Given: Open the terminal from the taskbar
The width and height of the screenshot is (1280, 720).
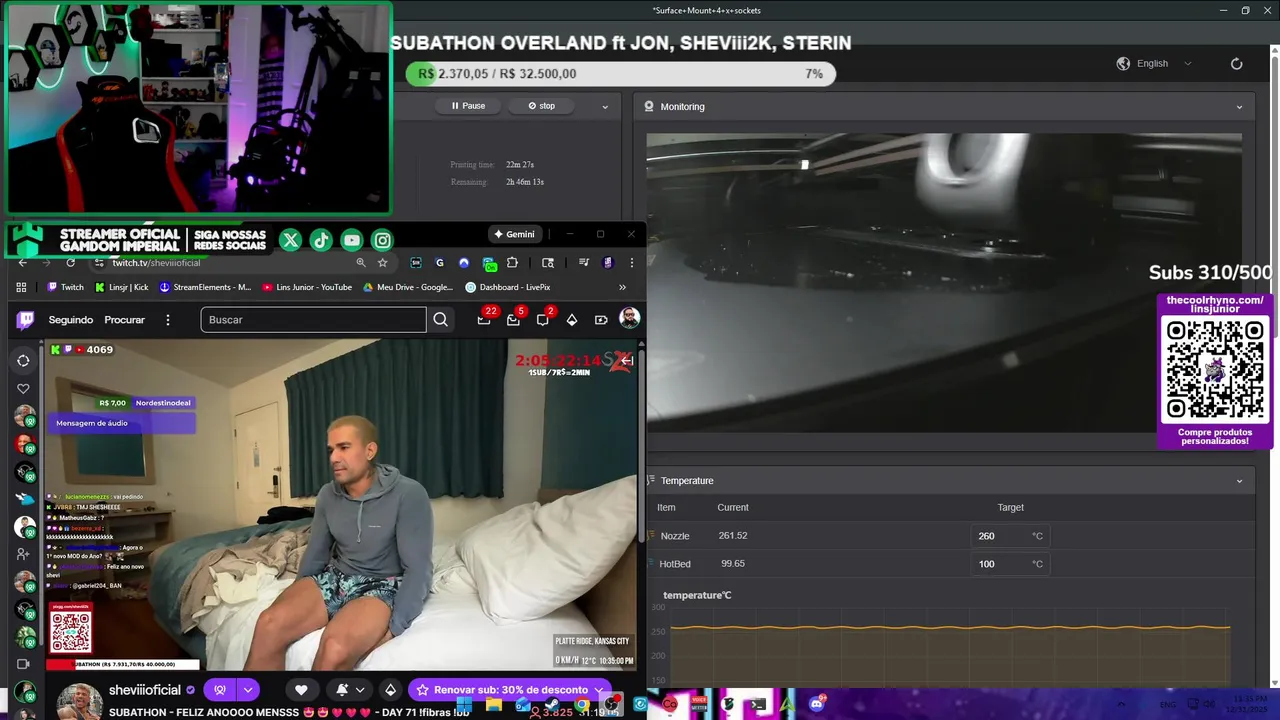Looking at the screenshot, I should click(758, 704).
